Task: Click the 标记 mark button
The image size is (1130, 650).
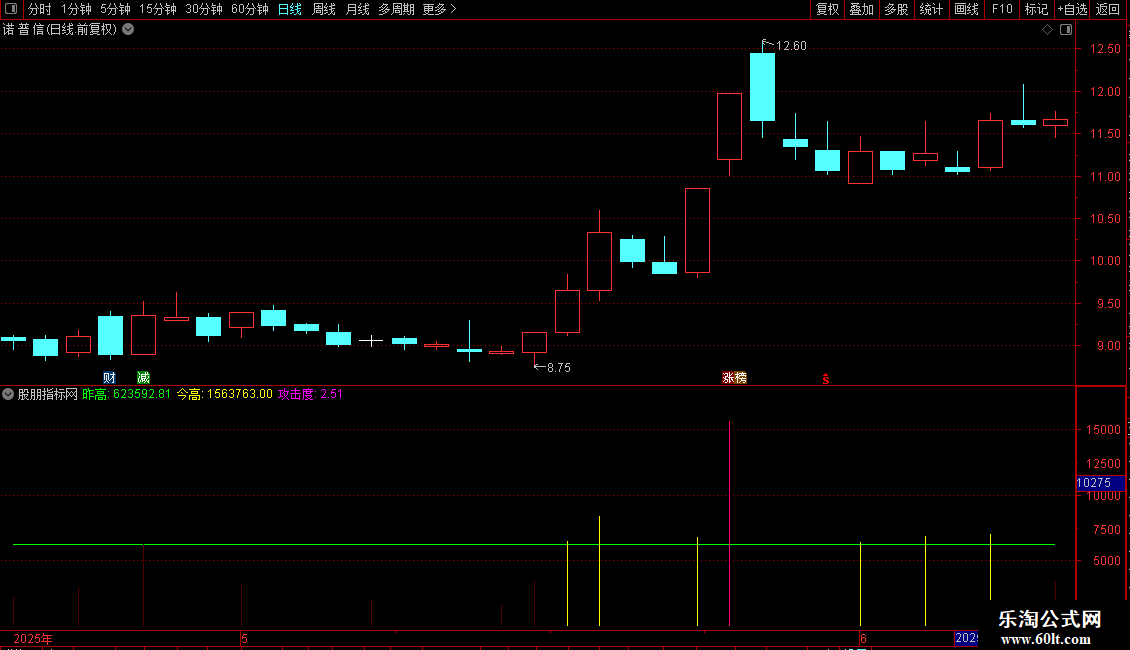Action: (x=1036, y=9)
